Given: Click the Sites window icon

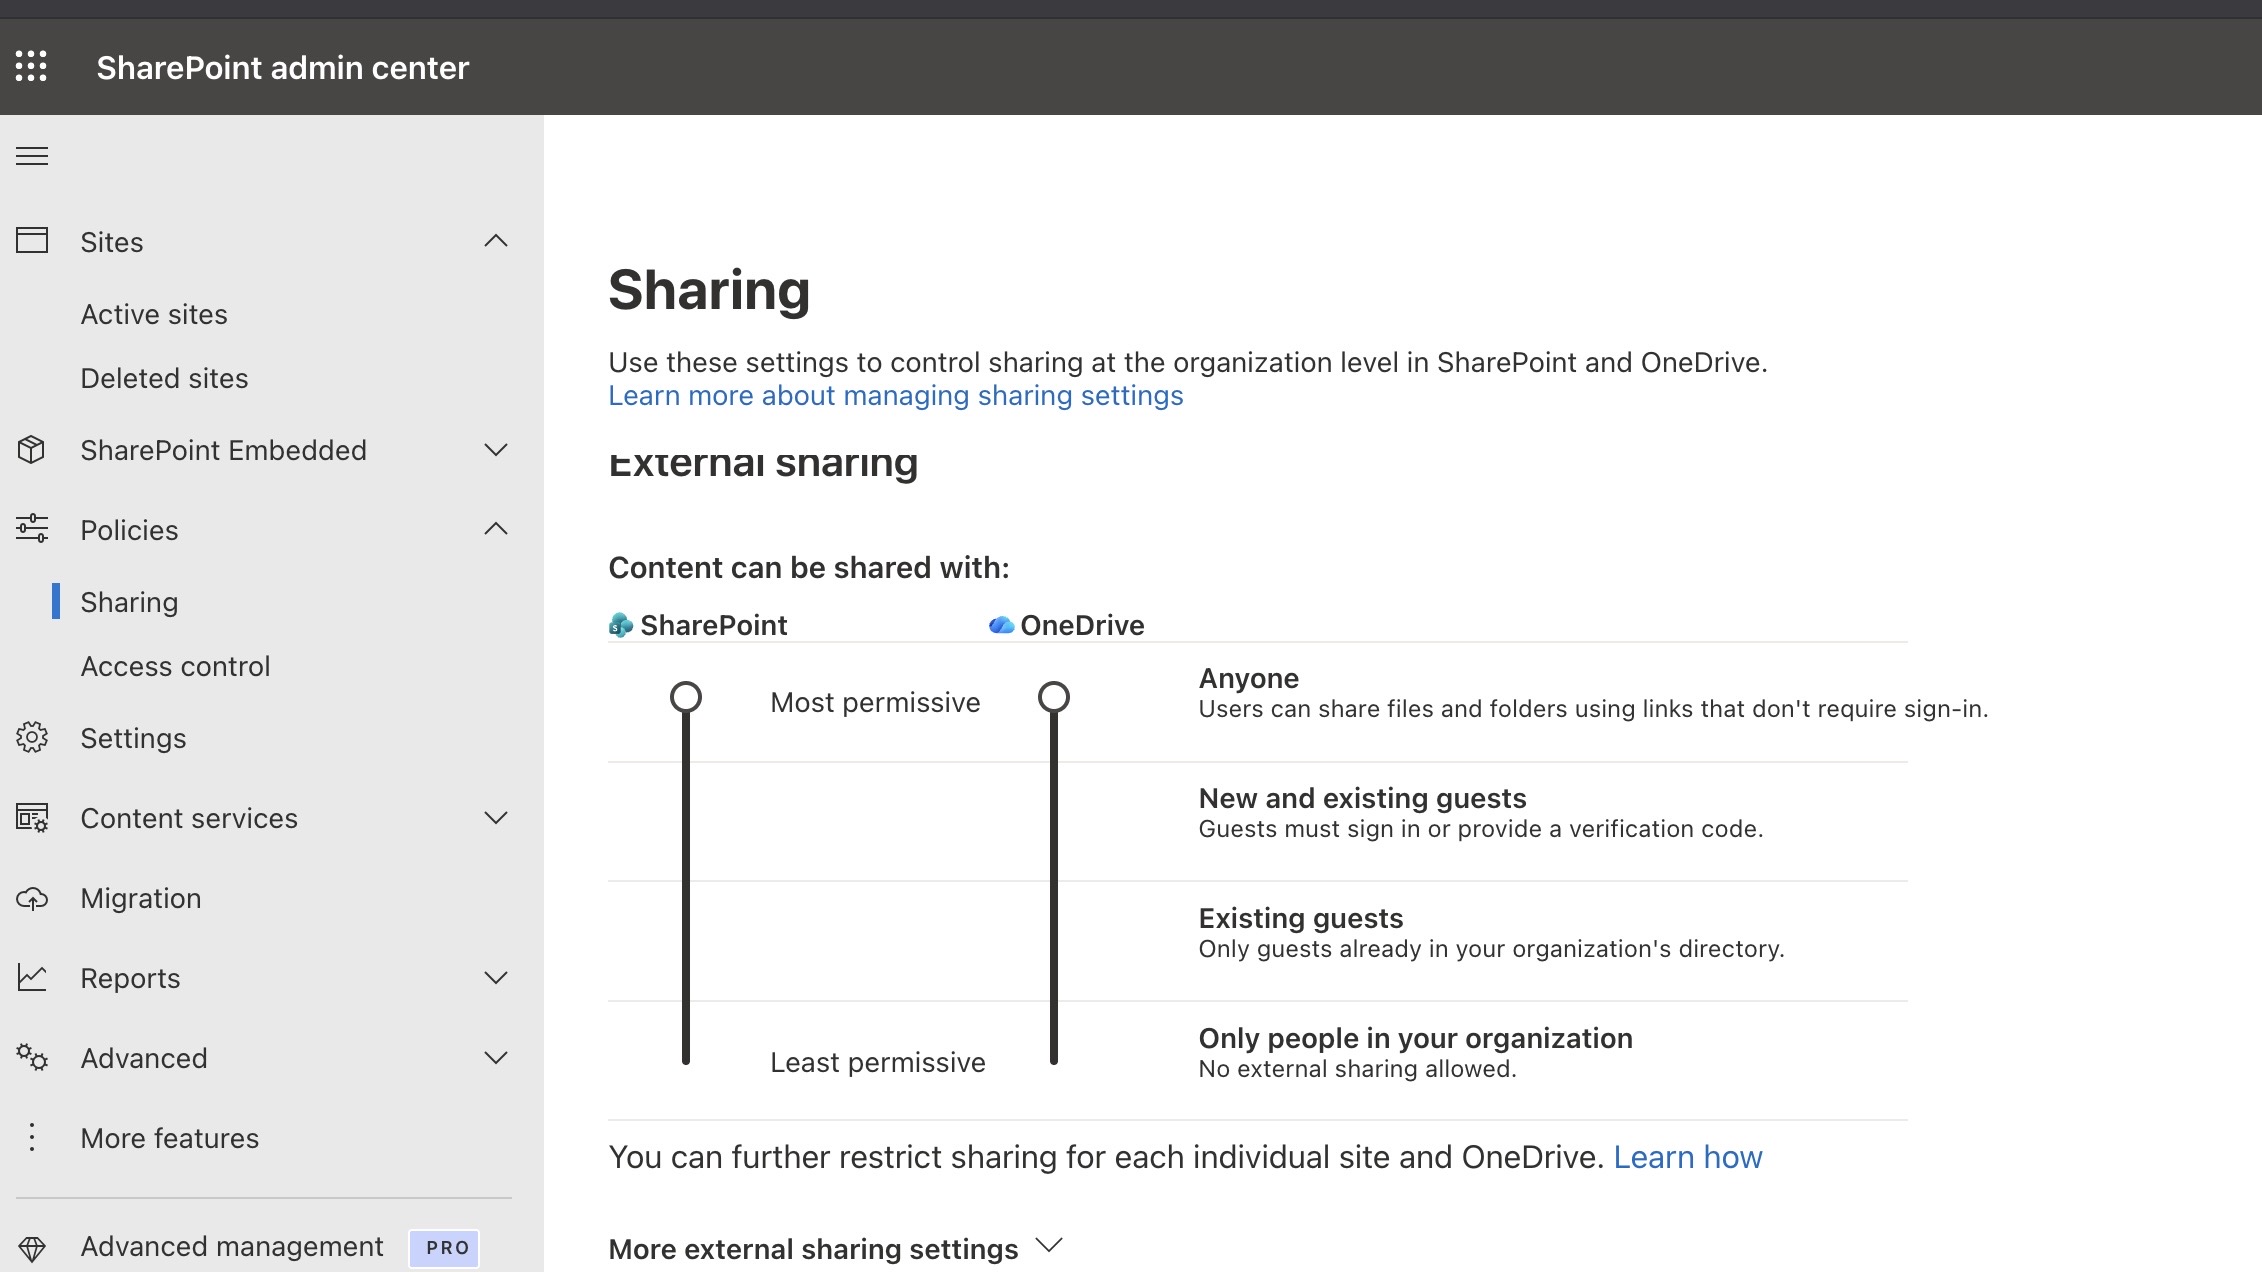Looking at the screenshot, I should (x=32, y=241).
